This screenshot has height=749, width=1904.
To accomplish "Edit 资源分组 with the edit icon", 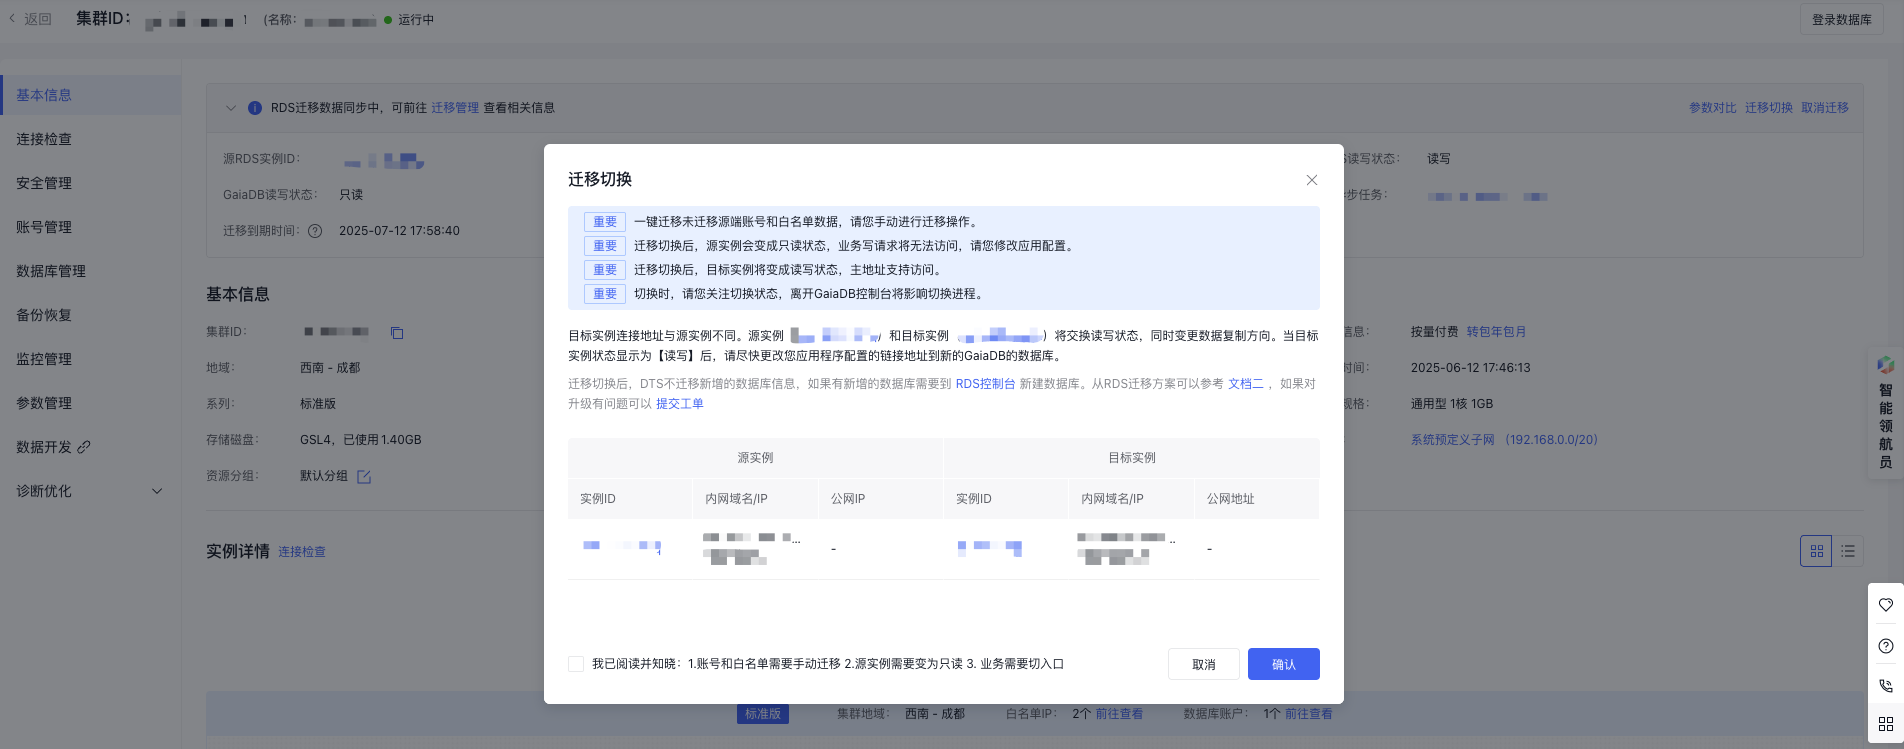I will pyautogui.click(x=364, y=477).
